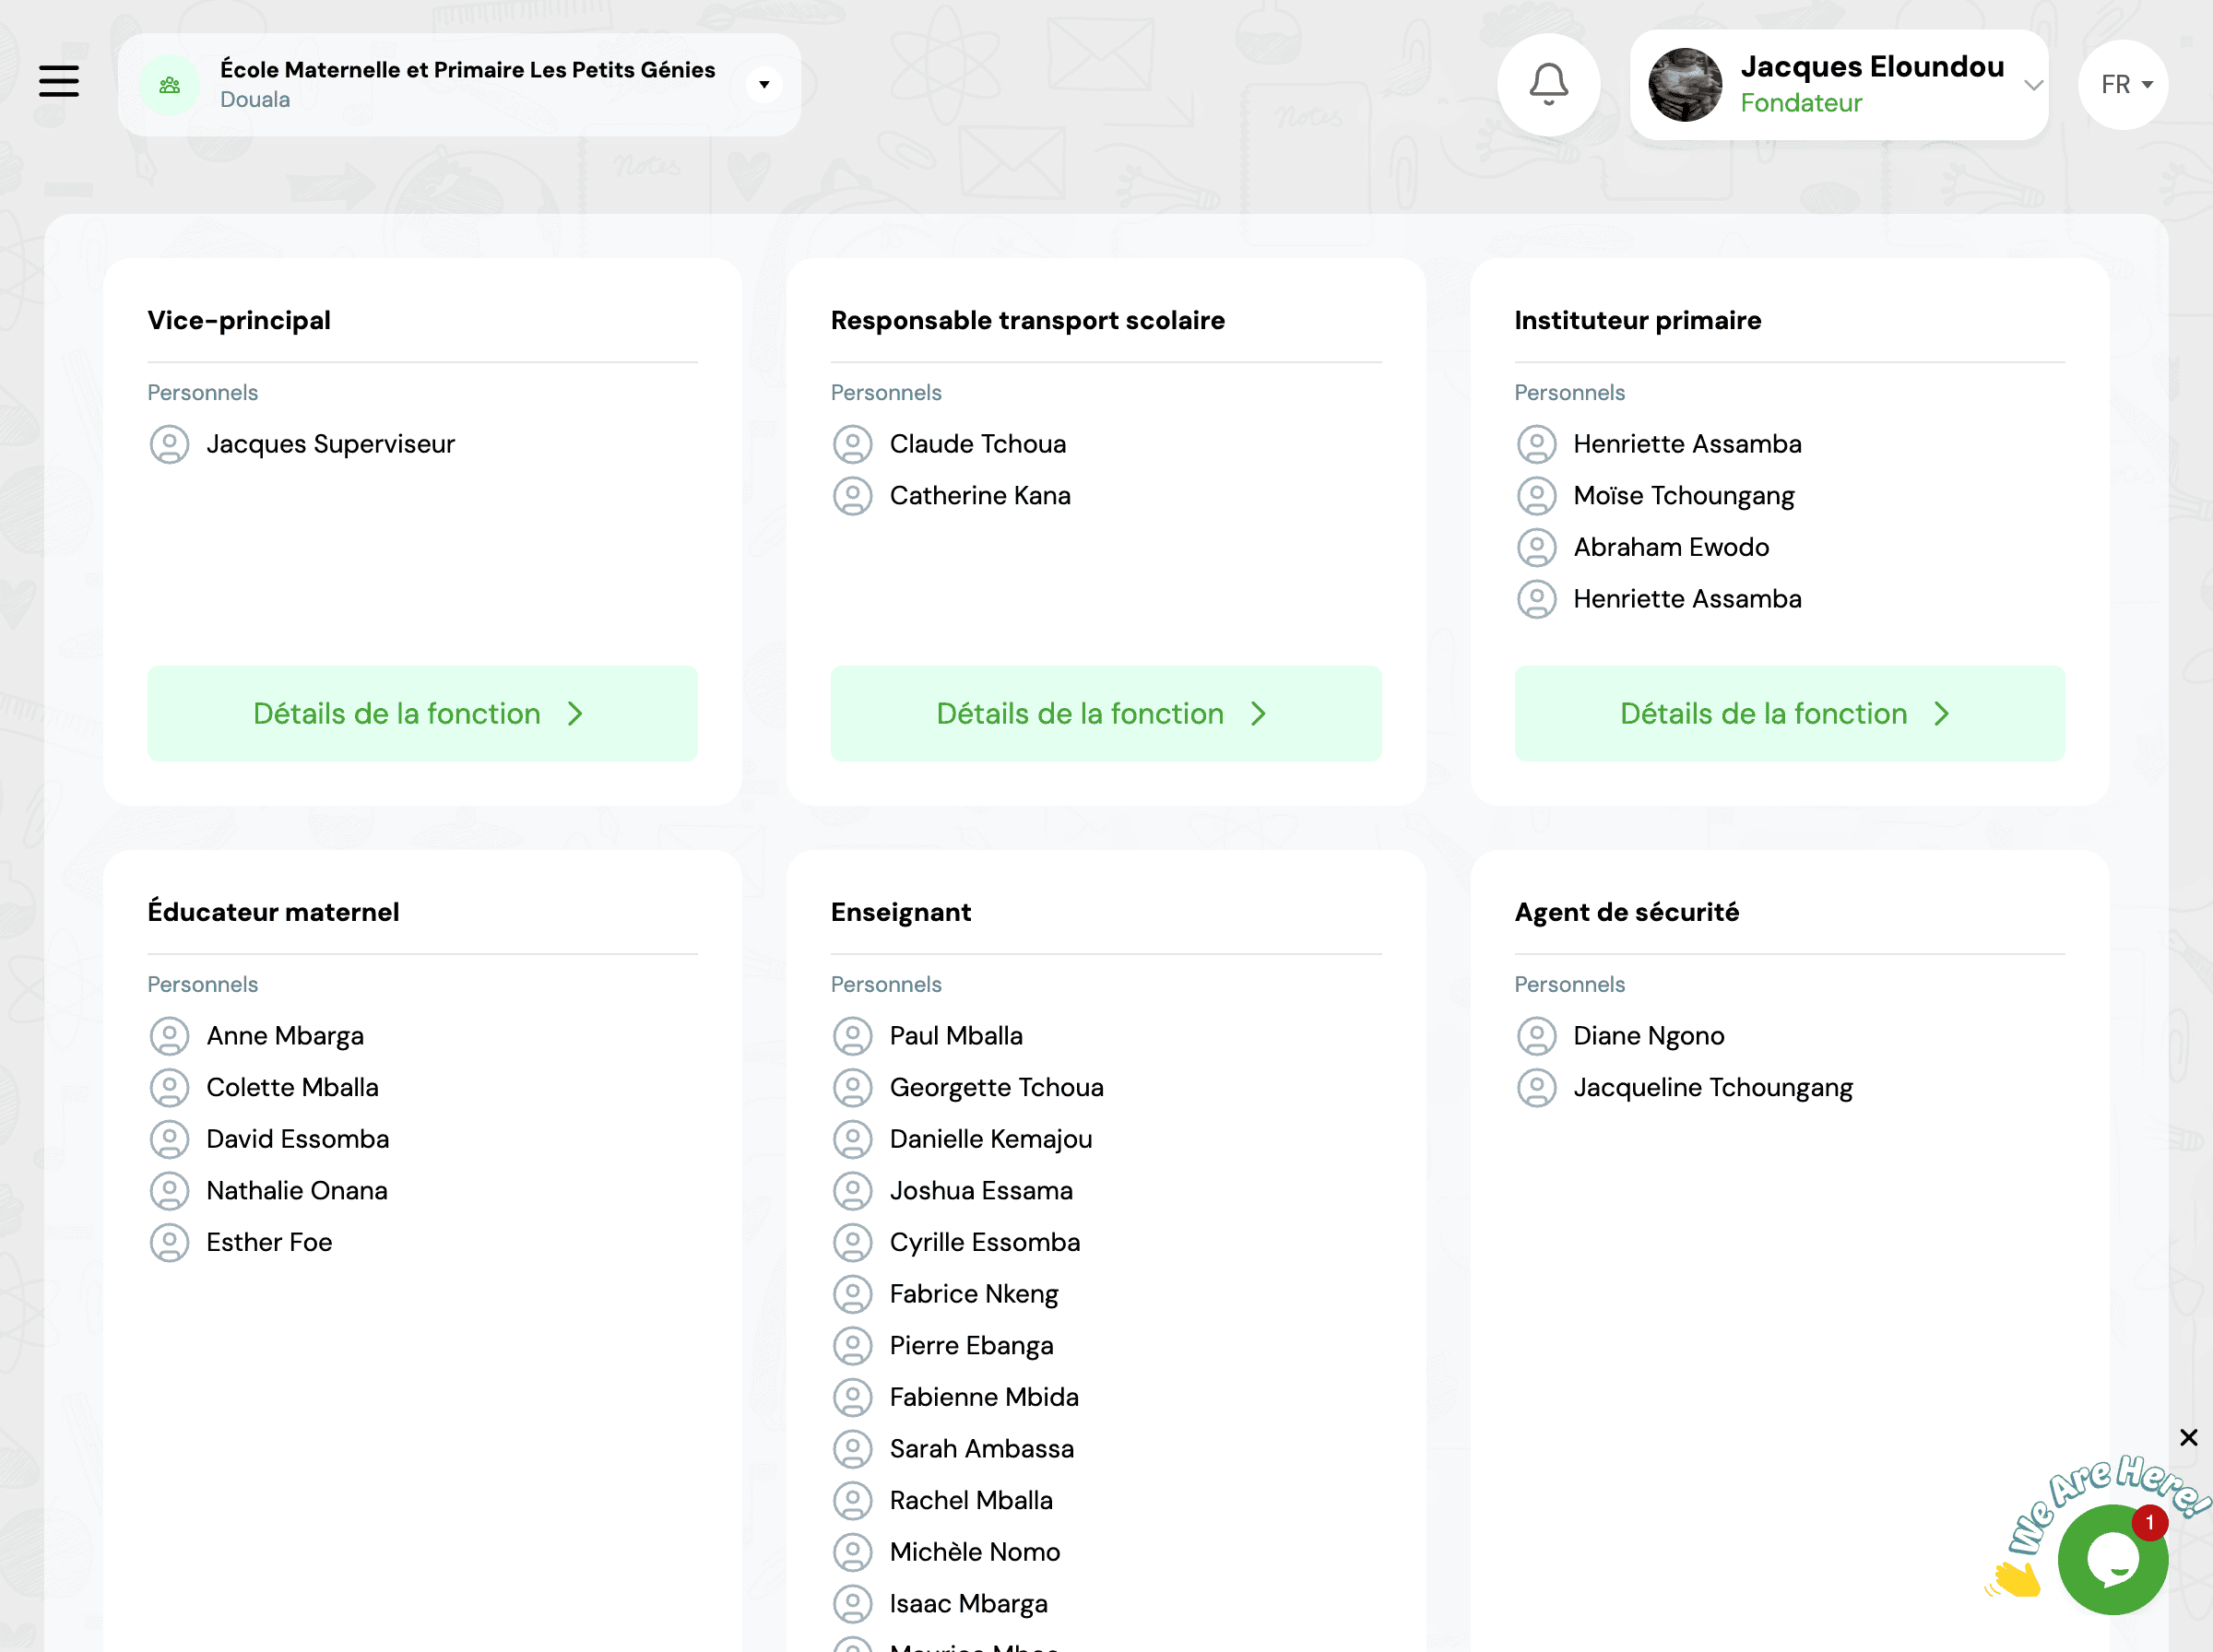Select Moïse Tchoungang in the staff list
The height and width of the screenshot is (1652, 2213).
tap(1683, 496)
